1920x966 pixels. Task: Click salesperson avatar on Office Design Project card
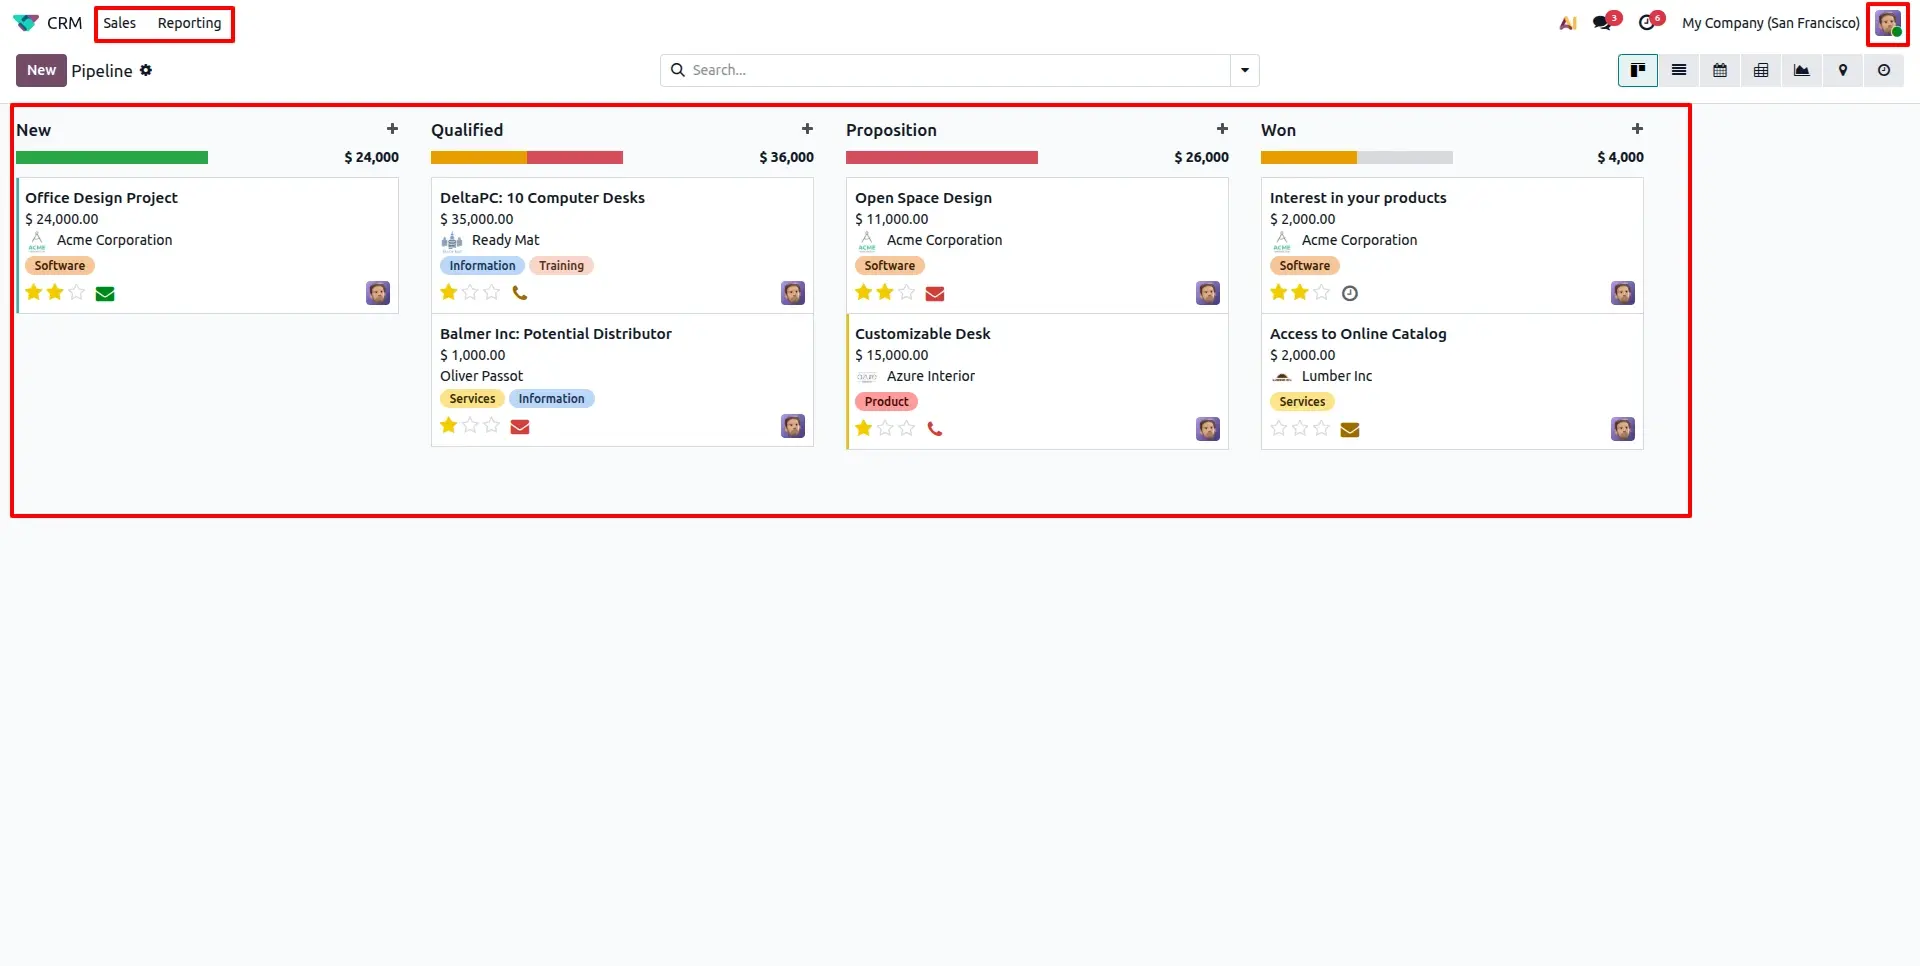coord(378,293)
